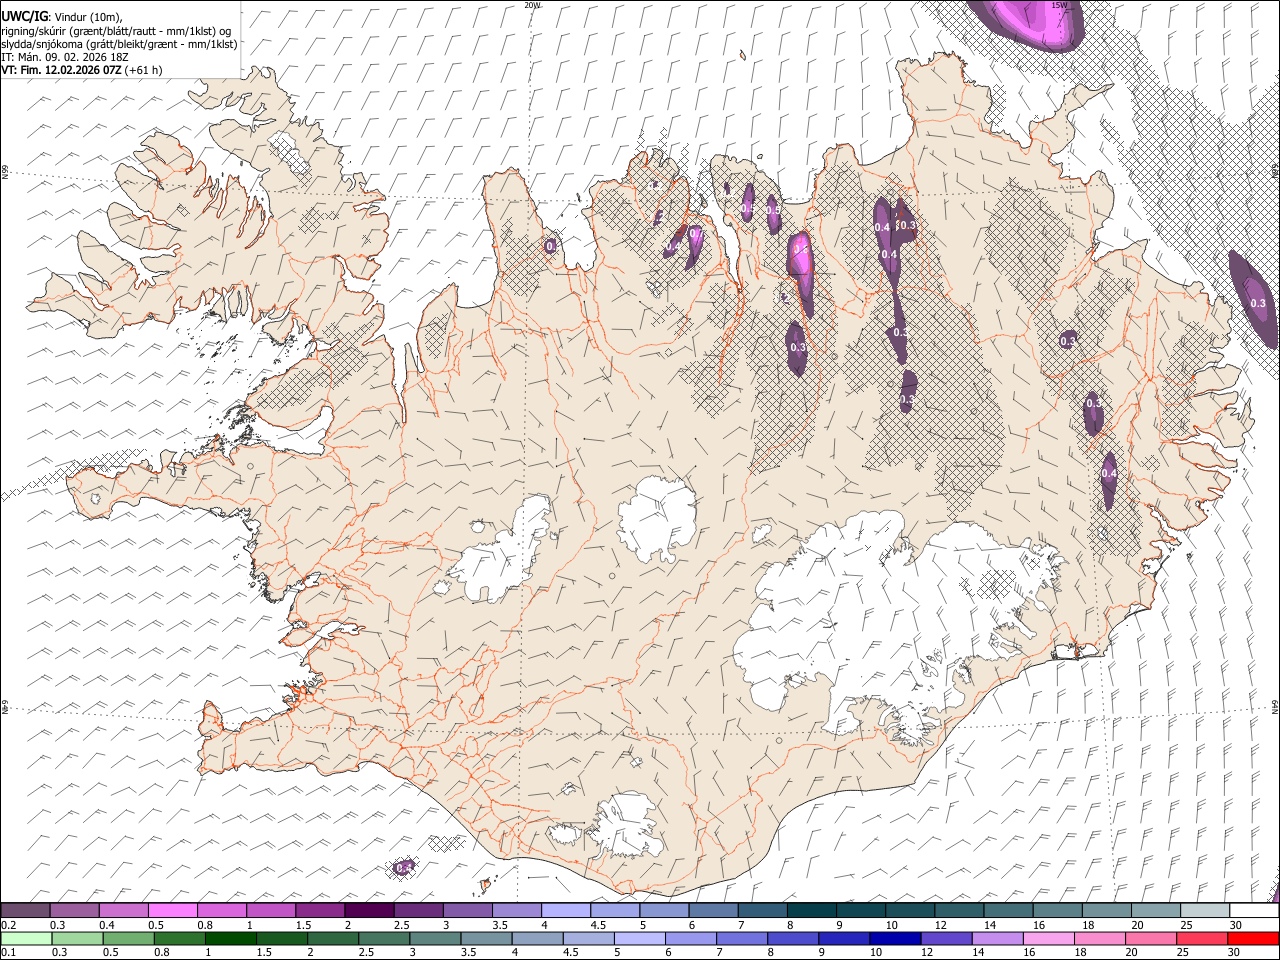This screenshot has width=1280, height=960.
Task: Click the pale green 0.1–0.3 swatch in lower scale
Action: pyautogui.click(x=26, y=939)
